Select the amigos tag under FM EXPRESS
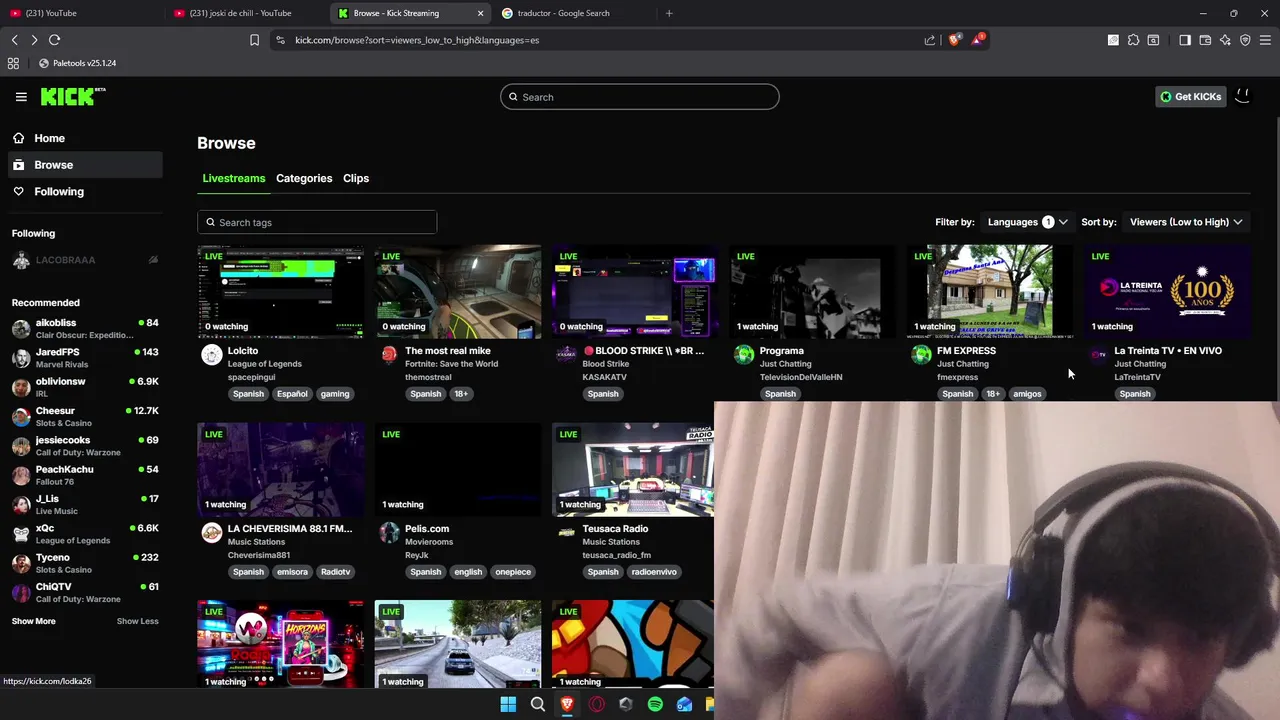1280x720 pixels. point(1027,394)
